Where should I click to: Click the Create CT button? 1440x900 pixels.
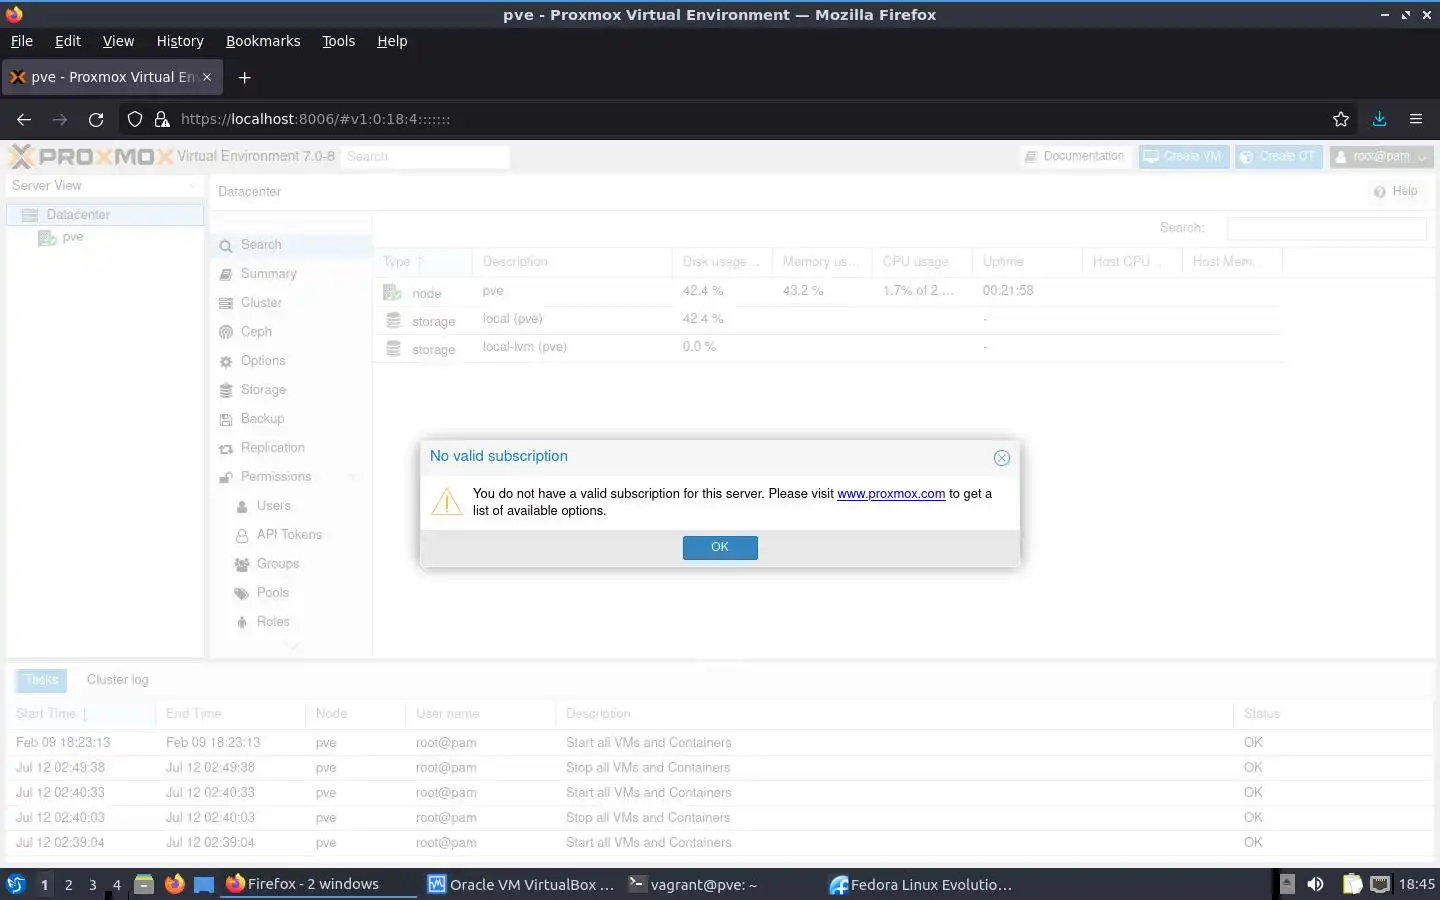pos(1279,157)
